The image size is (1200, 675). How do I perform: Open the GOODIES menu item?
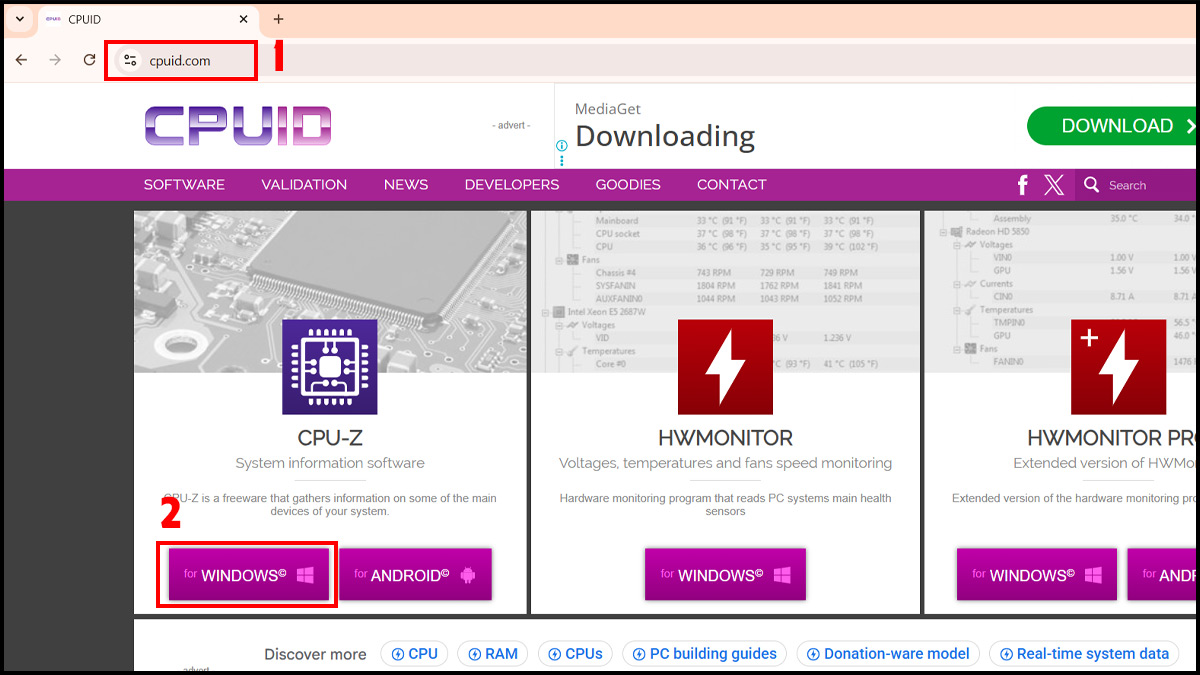point(628,185)
